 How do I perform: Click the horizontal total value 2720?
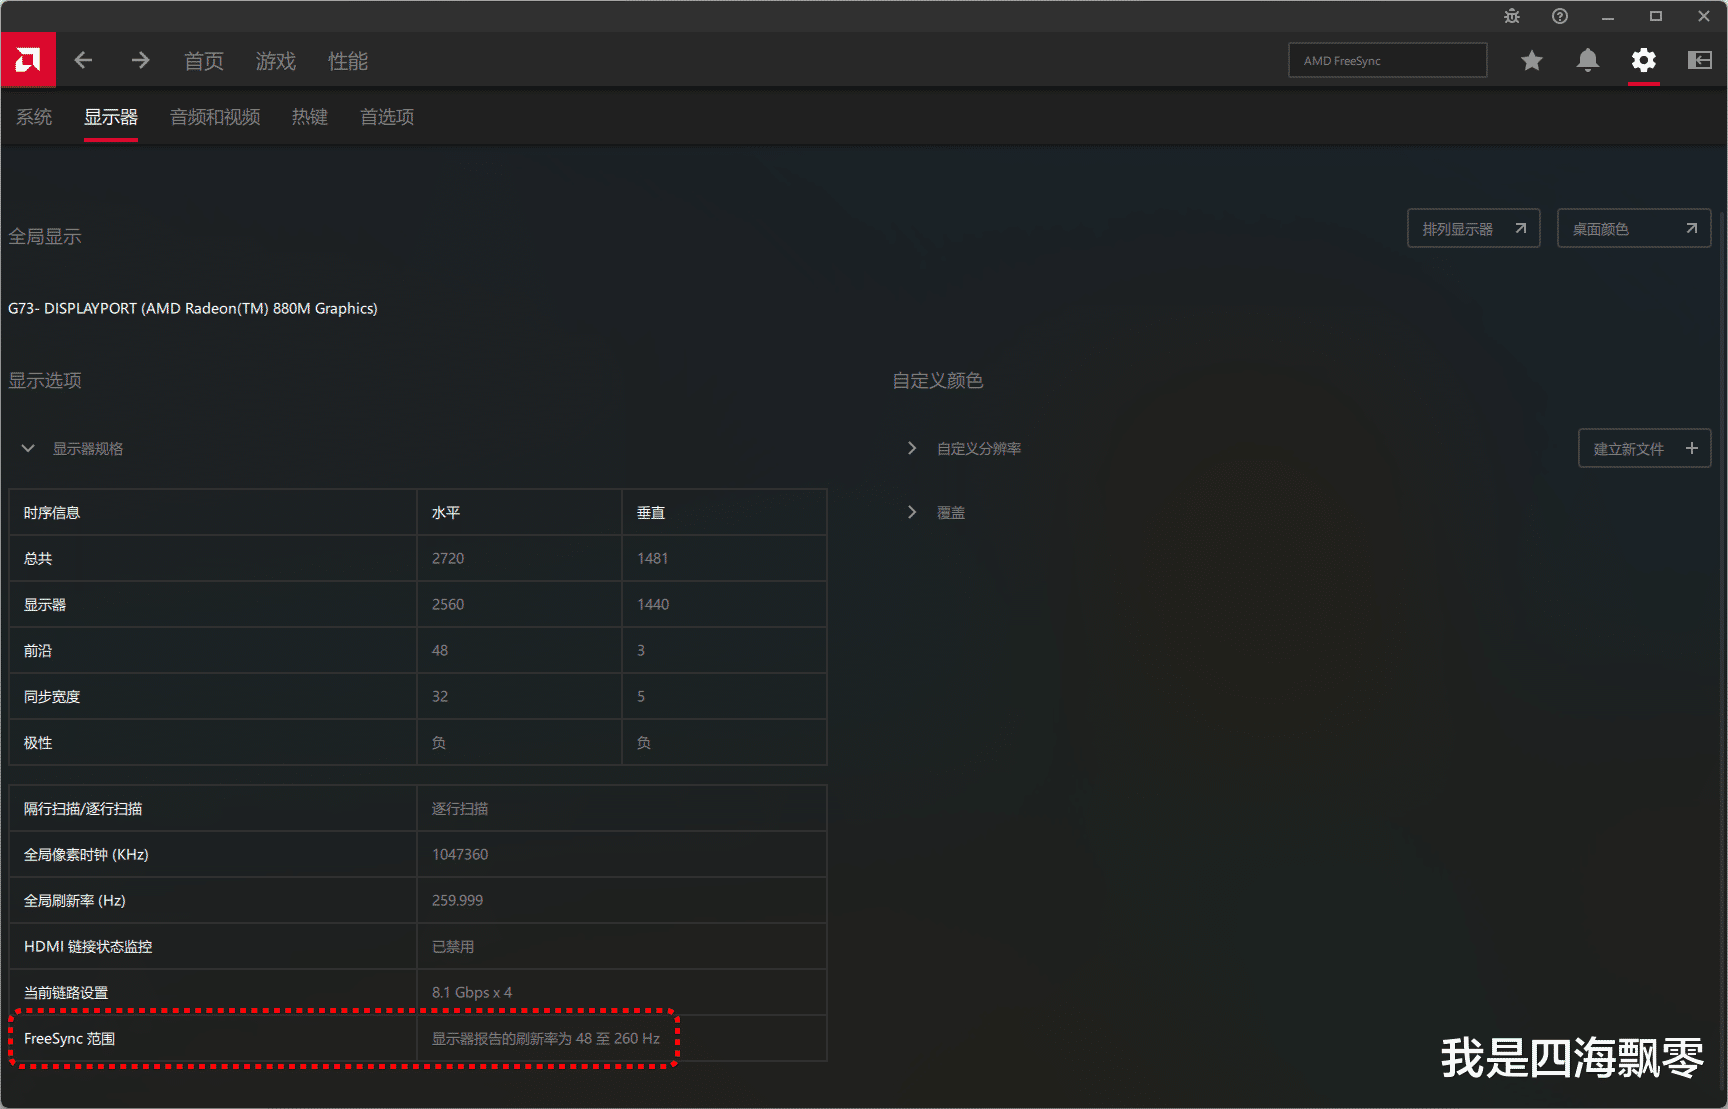pyautogui.click(x=448, y=559)
